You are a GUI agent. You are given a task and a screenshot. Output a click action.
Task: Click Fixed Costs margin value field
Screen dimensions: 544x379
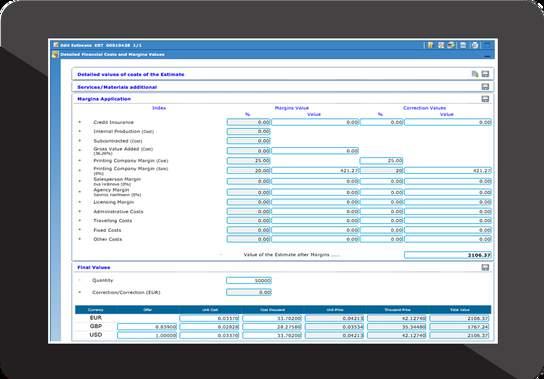(x=315, y=230)
